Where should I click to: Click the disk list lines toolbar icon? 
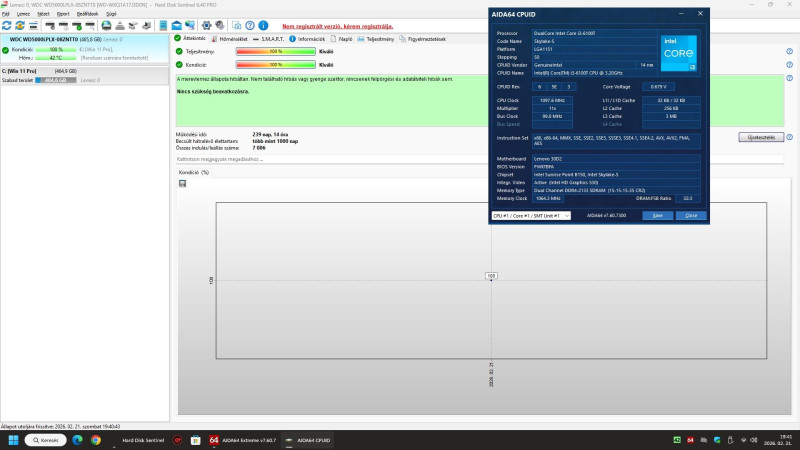coord(33,26)
